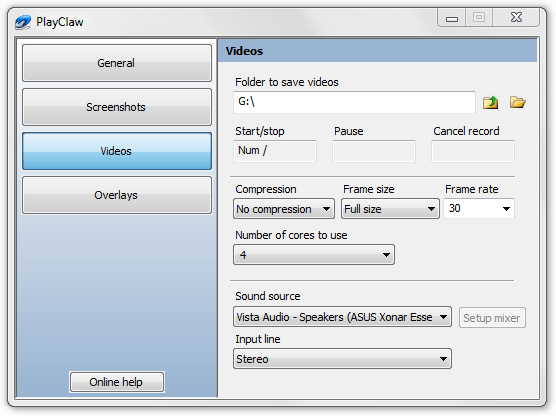Click the Folder to save videos field
This screenshot has height=416, width=556.
point(354,102)
